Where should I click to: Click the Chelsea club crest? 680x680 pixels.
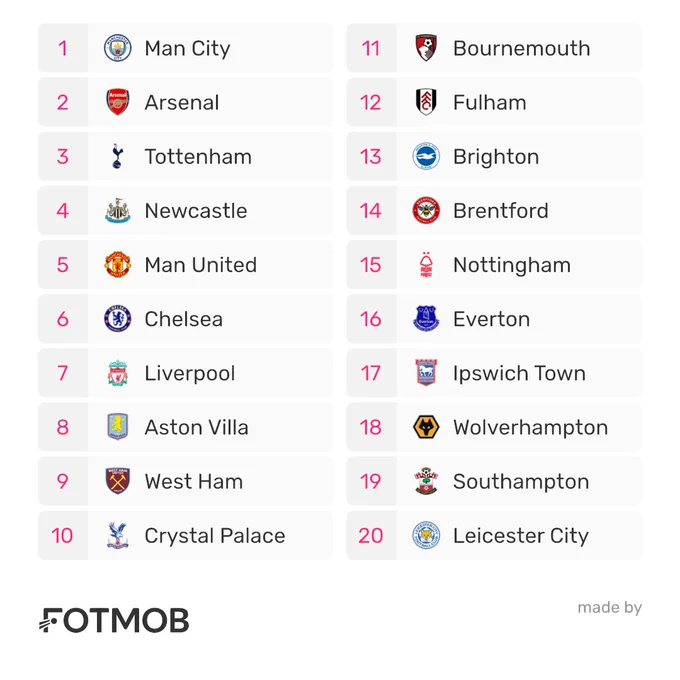(118, 319)
